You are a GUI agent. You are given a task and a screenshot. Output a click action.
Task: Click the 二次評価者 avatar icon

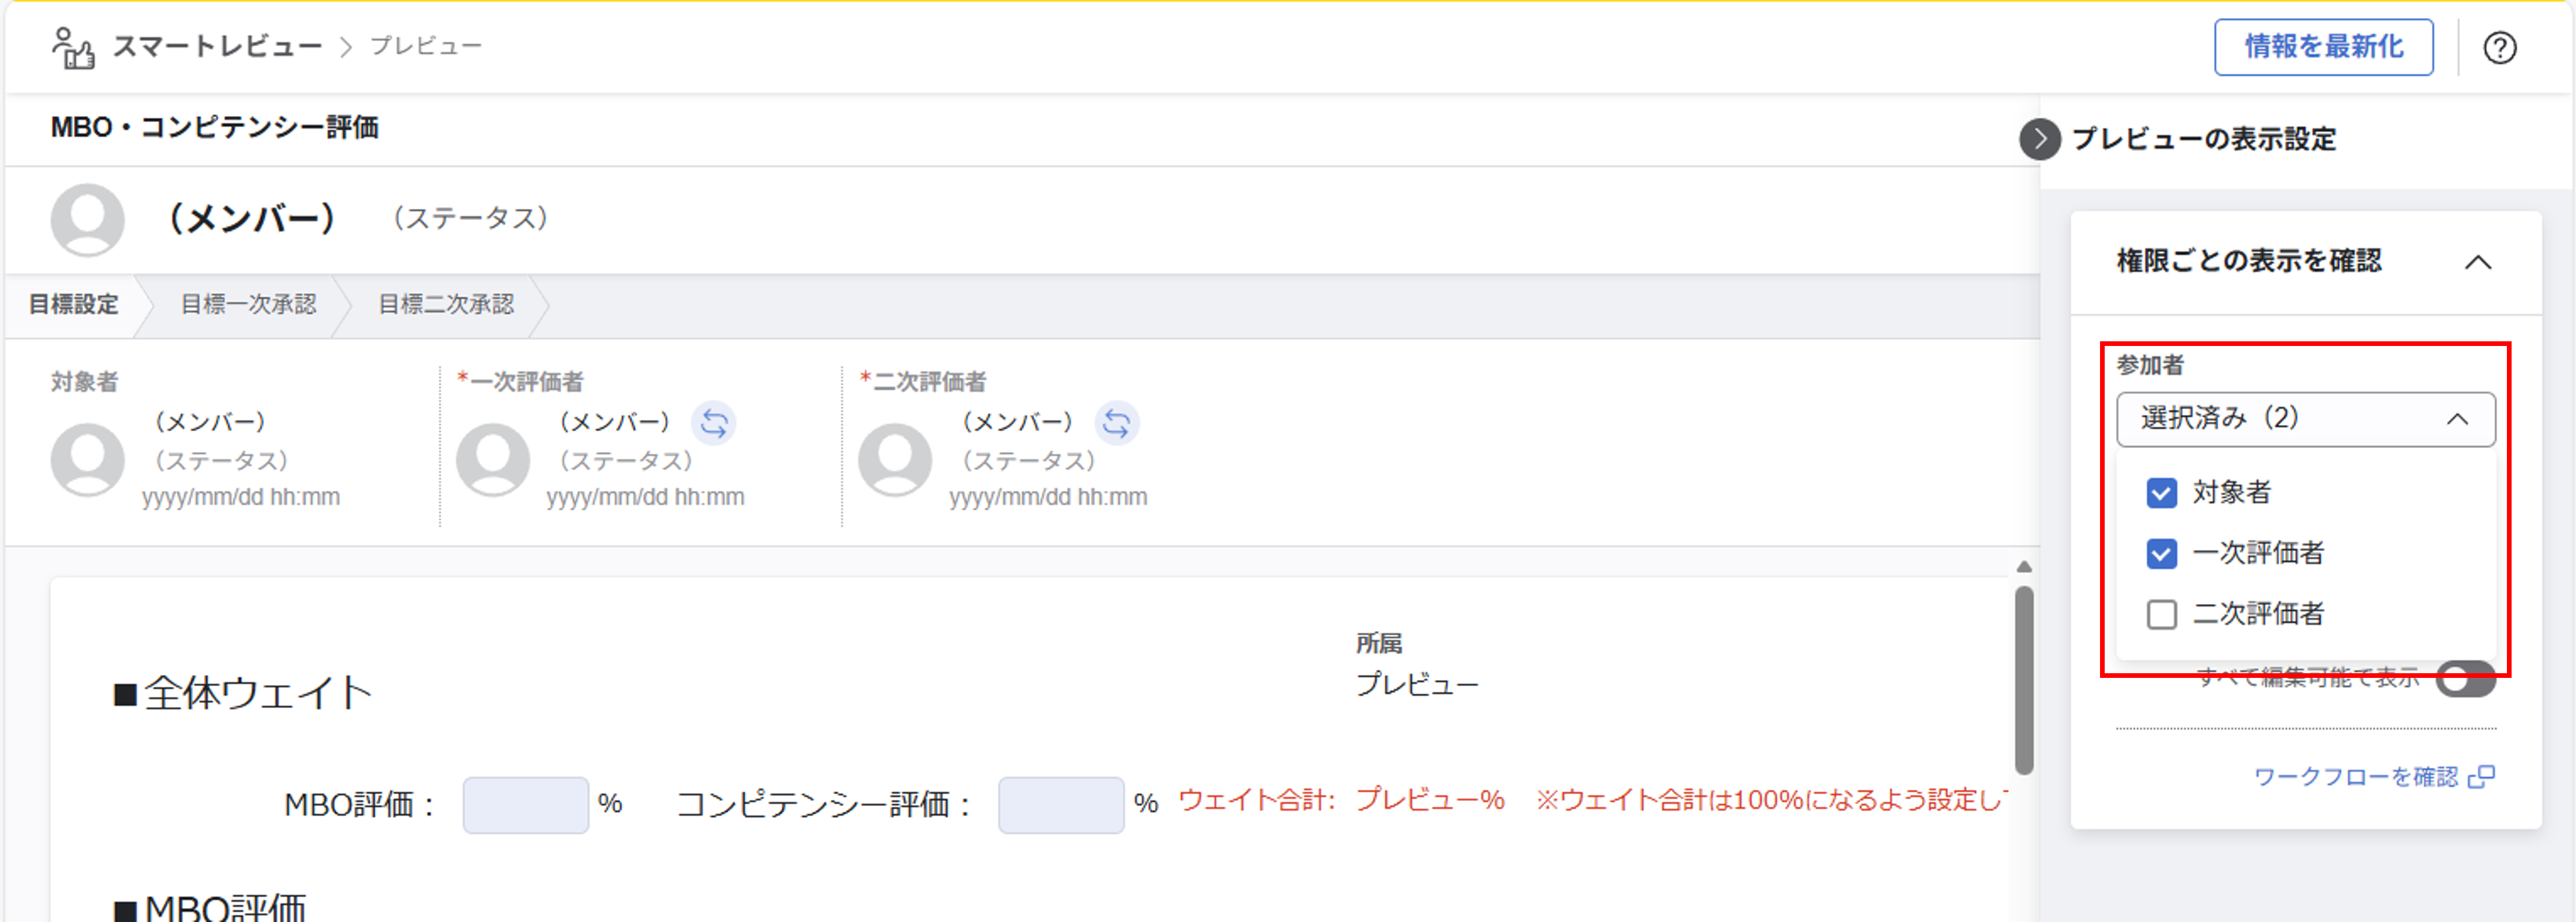coord(895,459)
